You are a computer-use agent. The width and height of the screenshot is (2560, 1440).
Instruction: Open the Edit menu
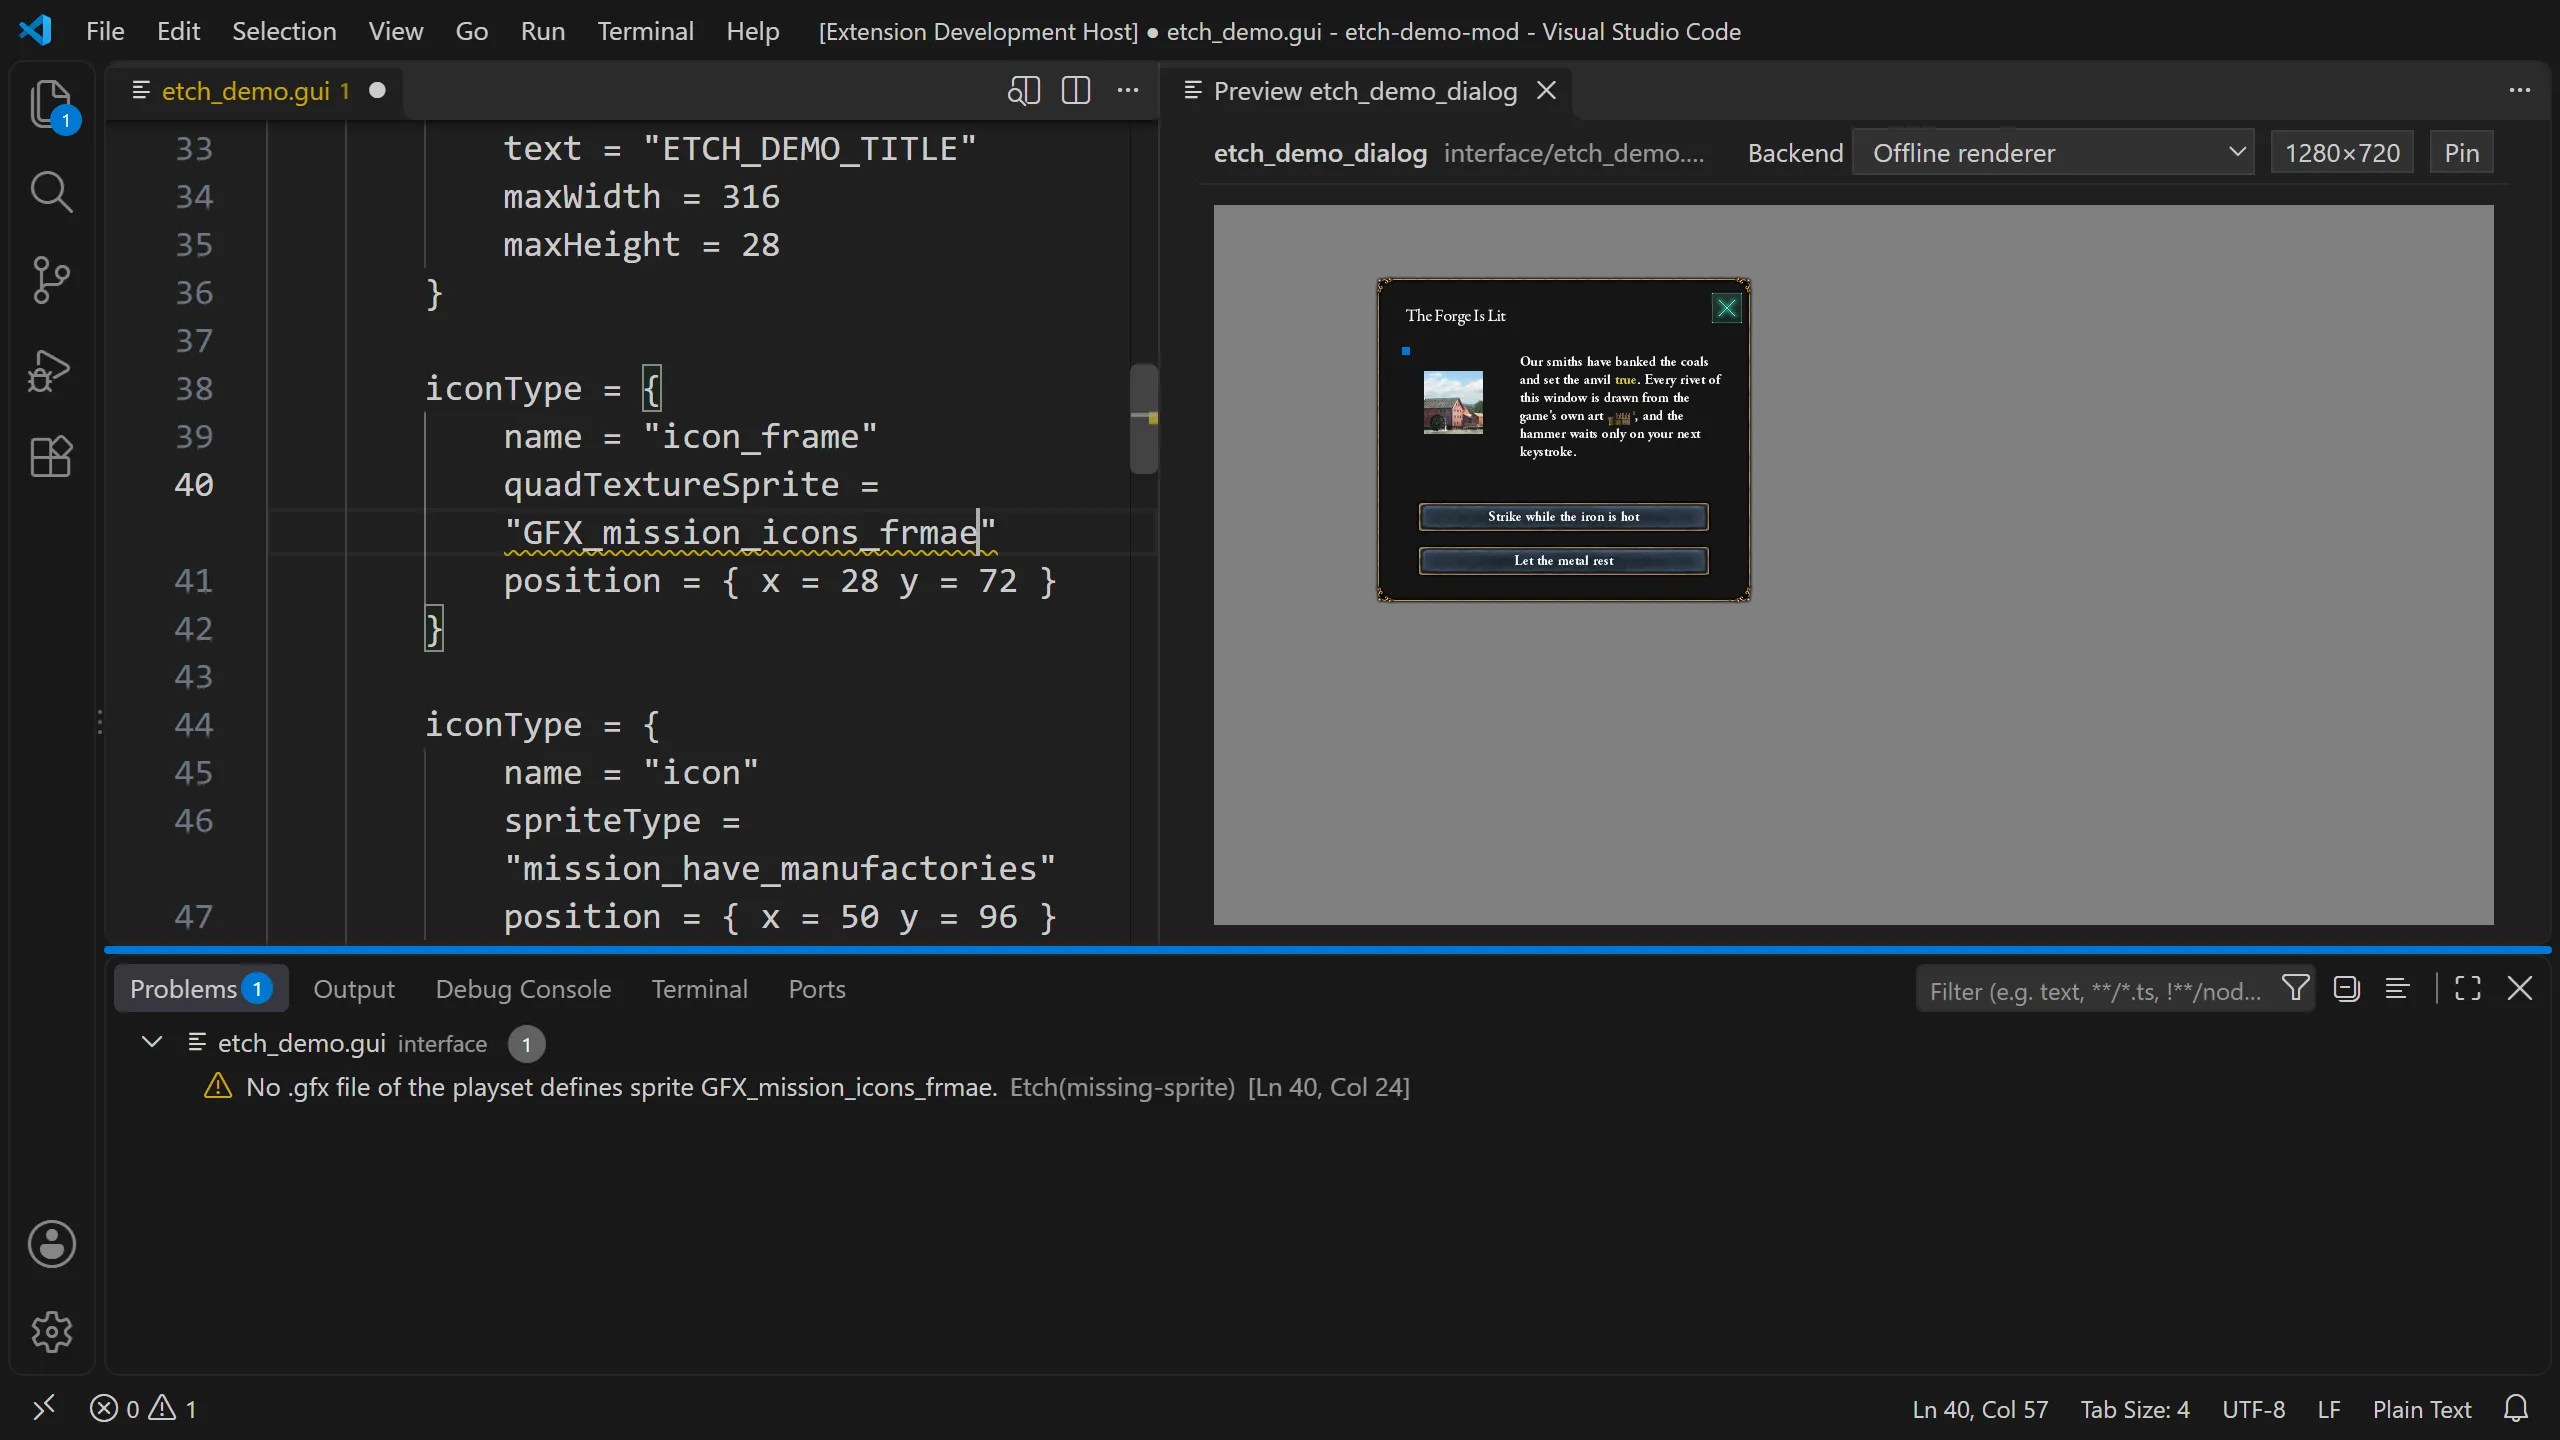tap(178, 31)
